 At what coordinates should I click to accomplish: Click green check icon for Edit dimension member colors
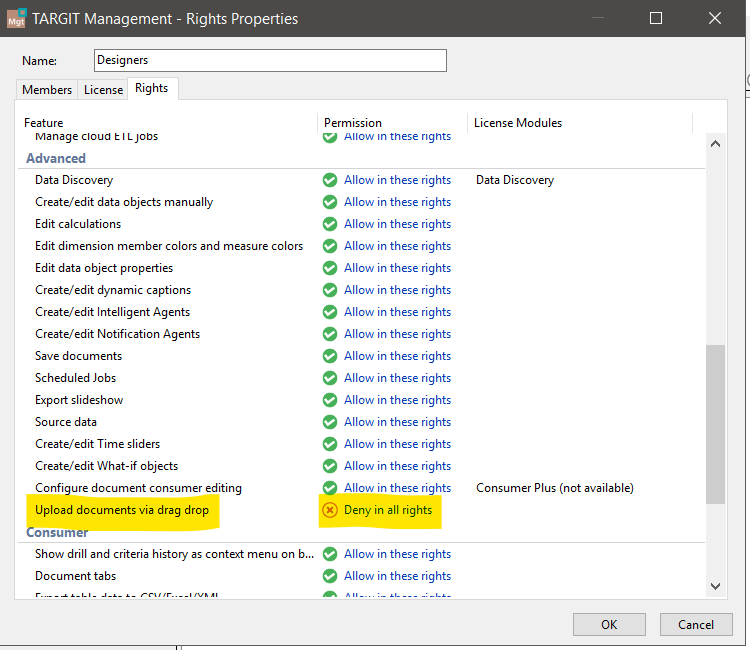pyautogui.click(x=330, y=246)
